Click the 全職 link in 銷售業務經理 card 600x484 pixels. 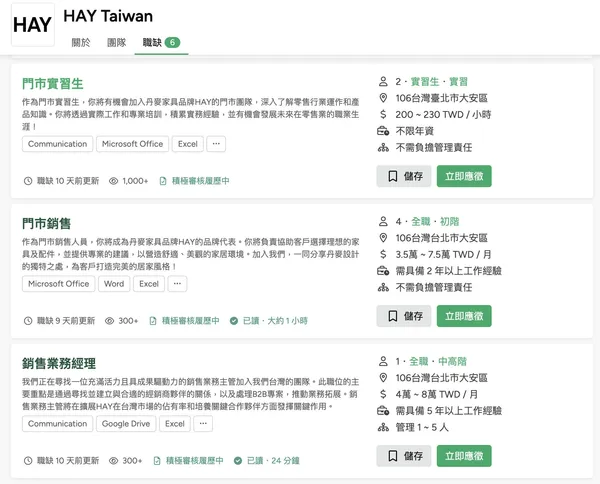coord(419,362)
